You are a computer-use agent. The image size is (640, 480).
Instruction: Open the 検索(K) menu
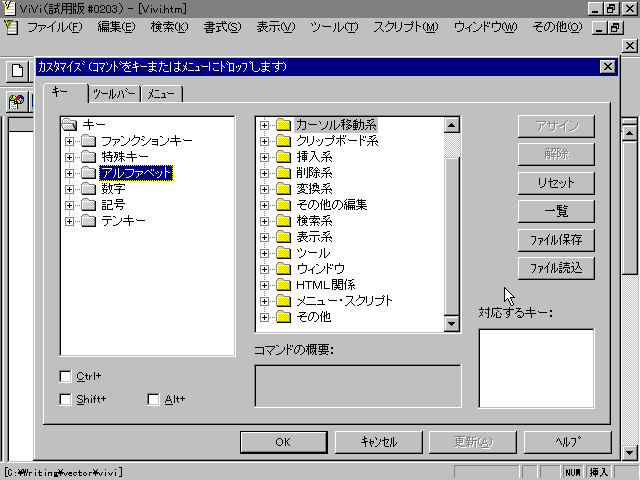[x=169, y=27]
